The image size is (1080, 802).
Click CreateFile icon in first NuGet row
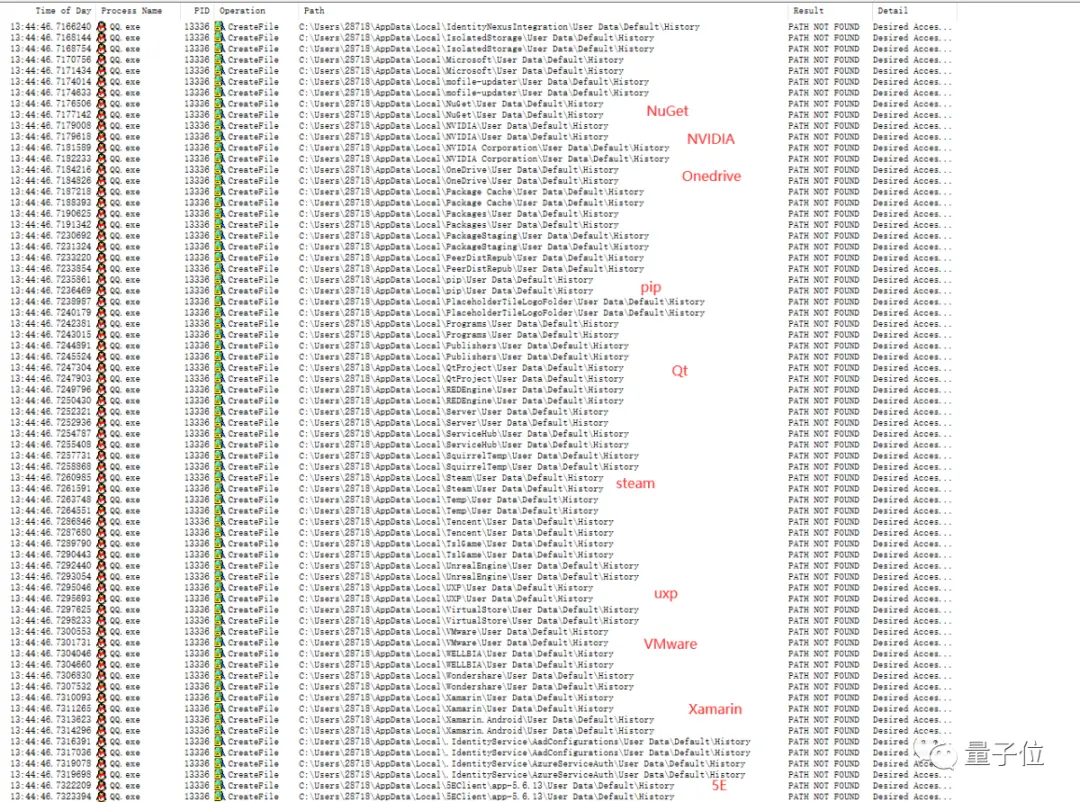click(221, 104)
